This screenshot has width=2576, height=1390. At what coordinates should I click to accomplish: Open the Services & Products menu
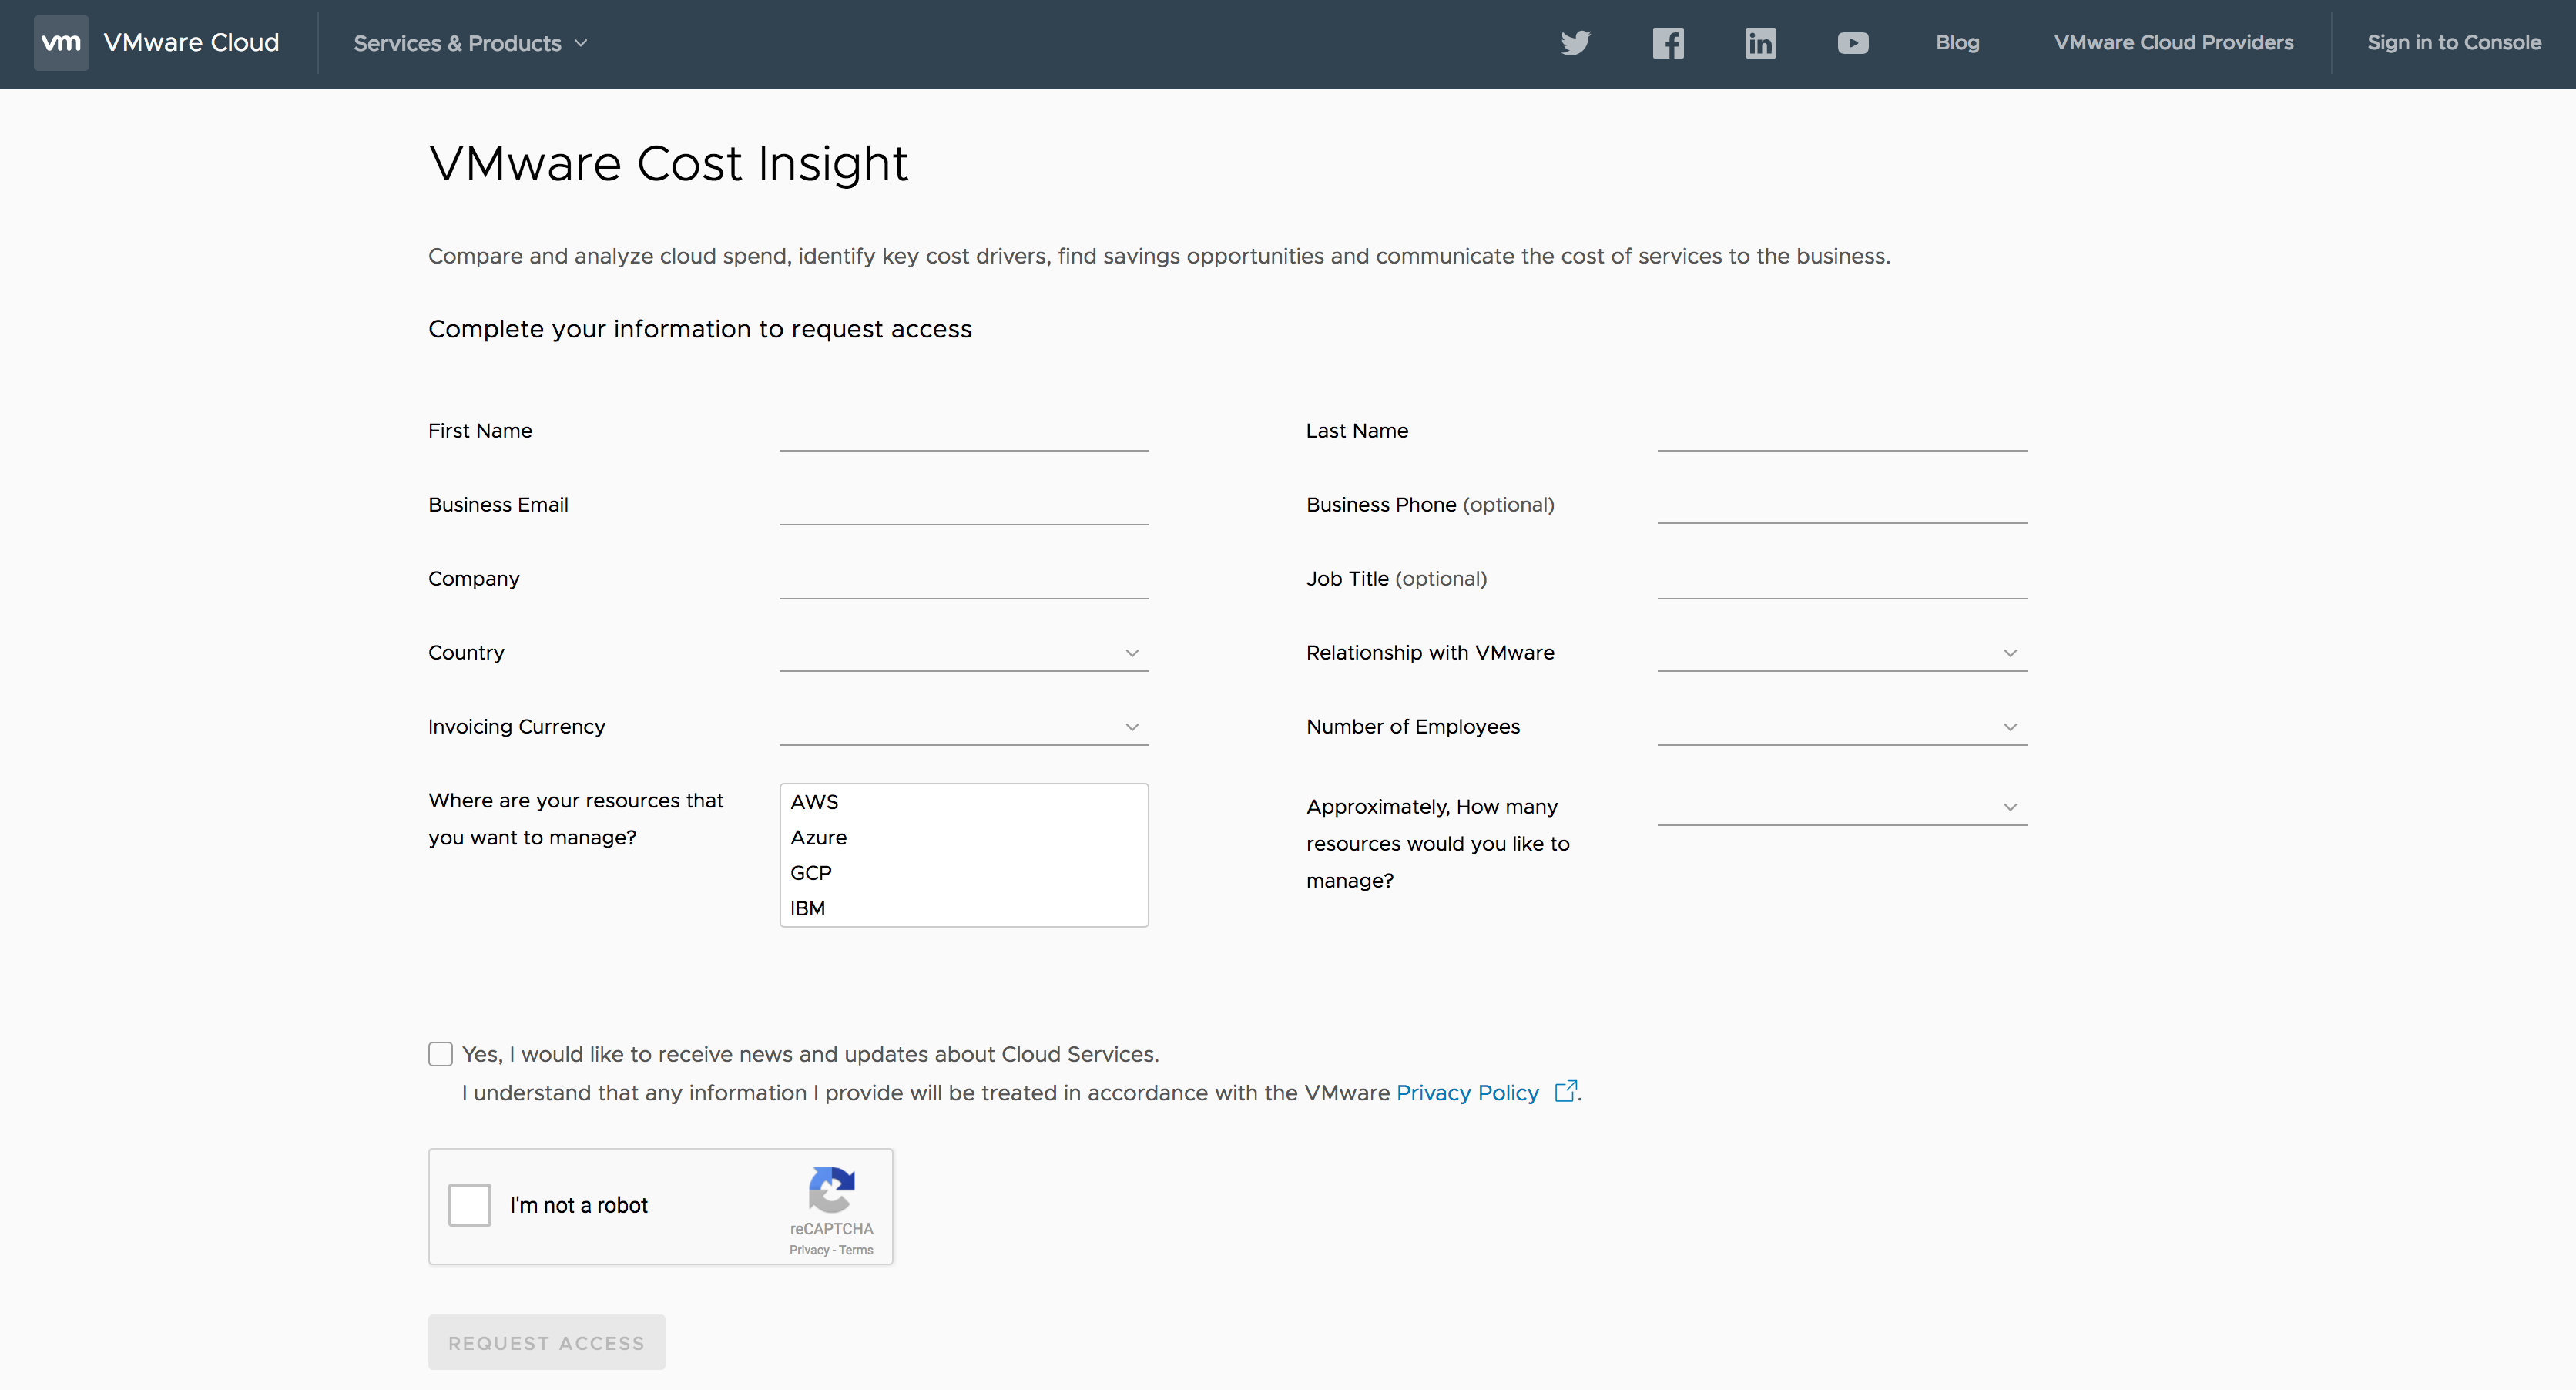click(x=470, y=43)
